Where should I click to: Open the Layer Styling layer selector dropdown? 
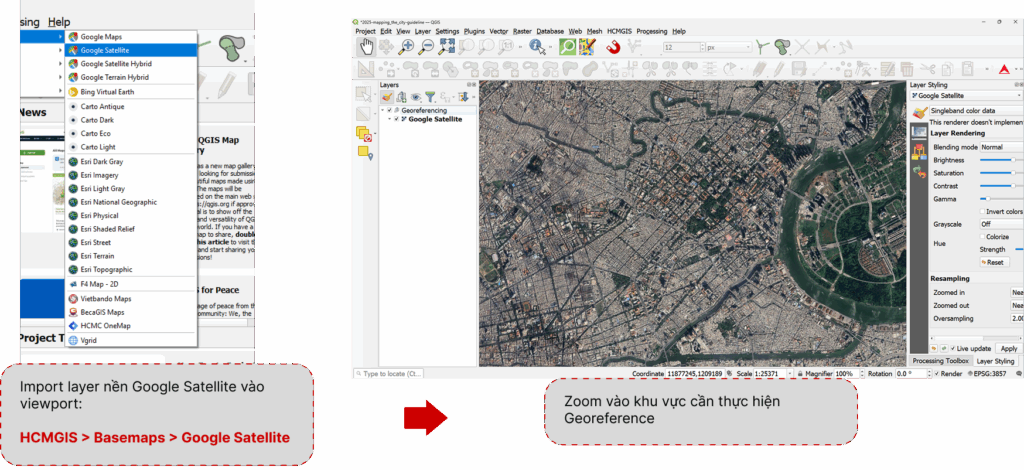[x=967, y=96]
